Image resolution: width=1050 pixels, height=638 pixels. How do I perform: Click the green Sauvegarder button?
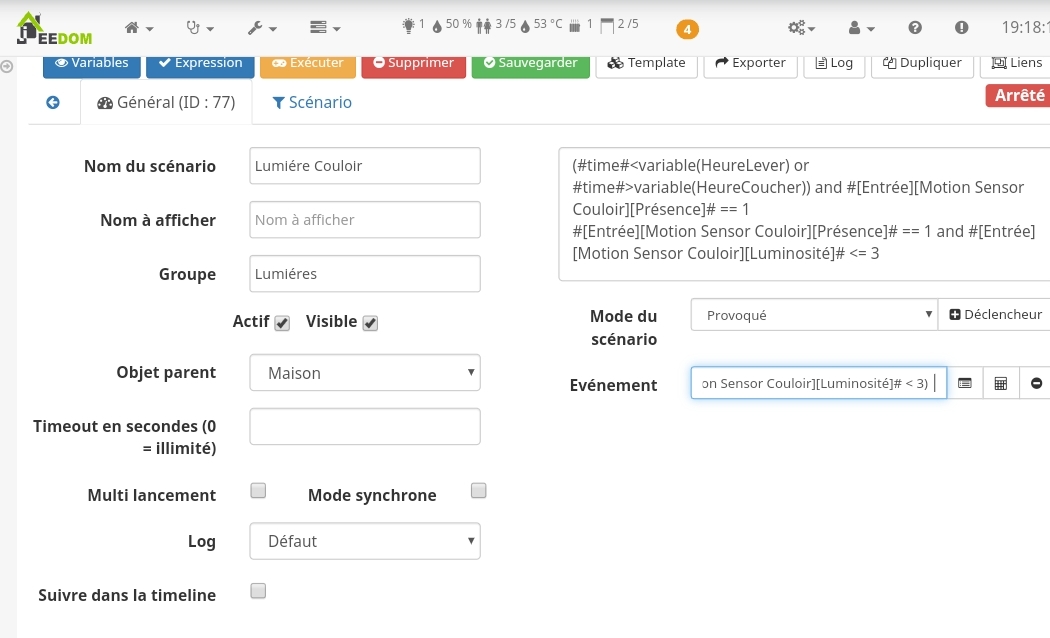tap(530, 63)
